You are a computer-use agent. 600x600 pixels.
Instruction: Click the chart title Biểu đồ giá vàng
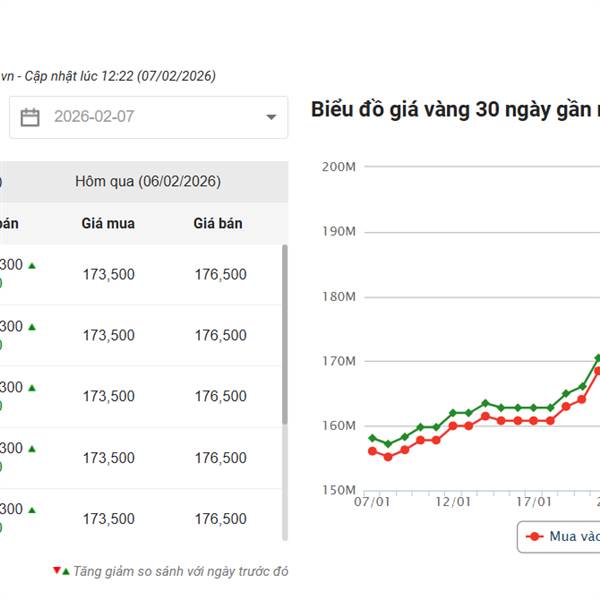(455, 110)
